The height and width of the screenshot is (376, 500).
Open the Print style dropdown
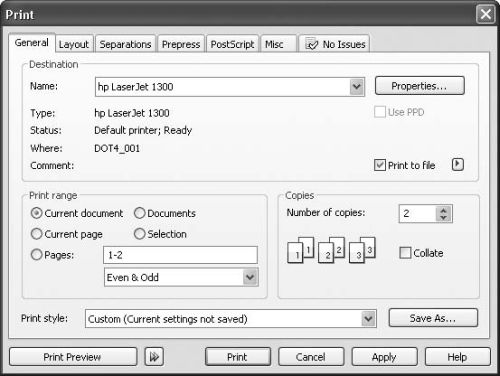point(368,319)
